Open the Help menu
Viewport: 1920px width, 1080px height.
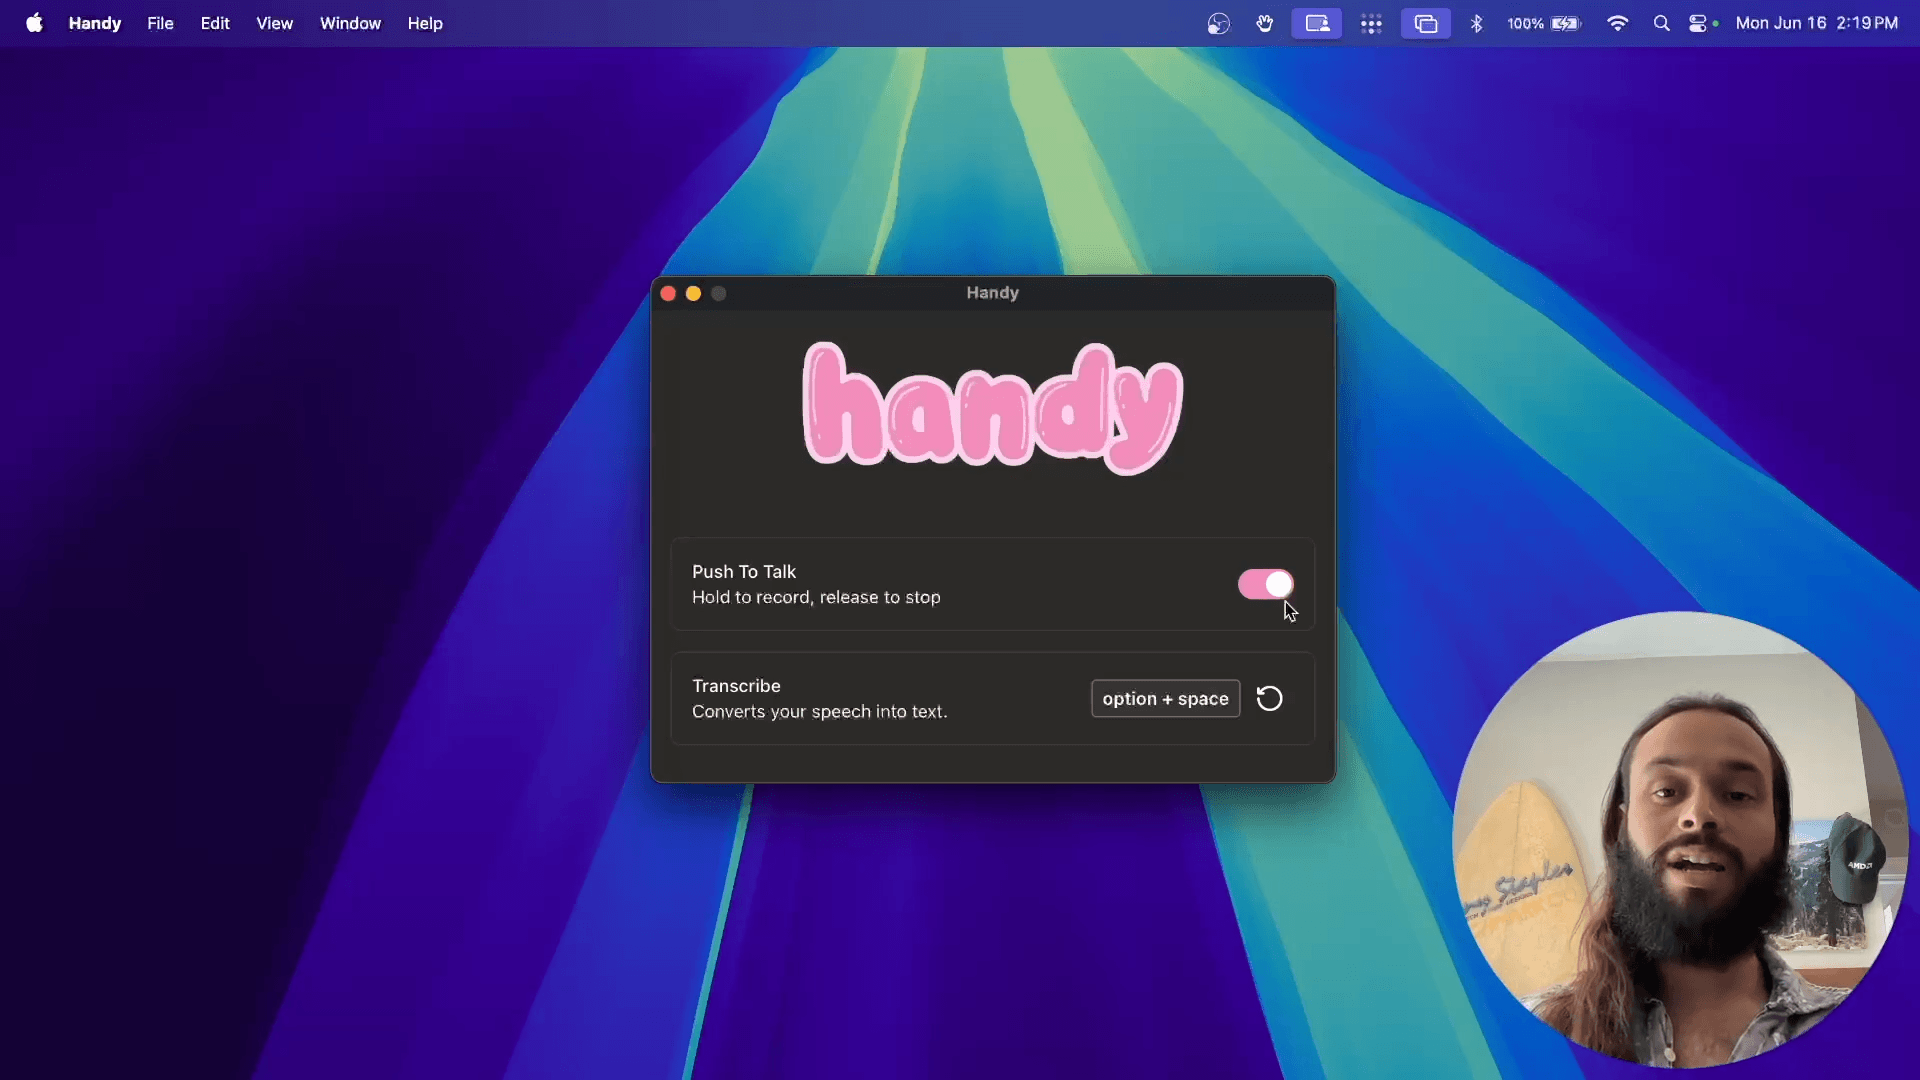tap(425, 23)
